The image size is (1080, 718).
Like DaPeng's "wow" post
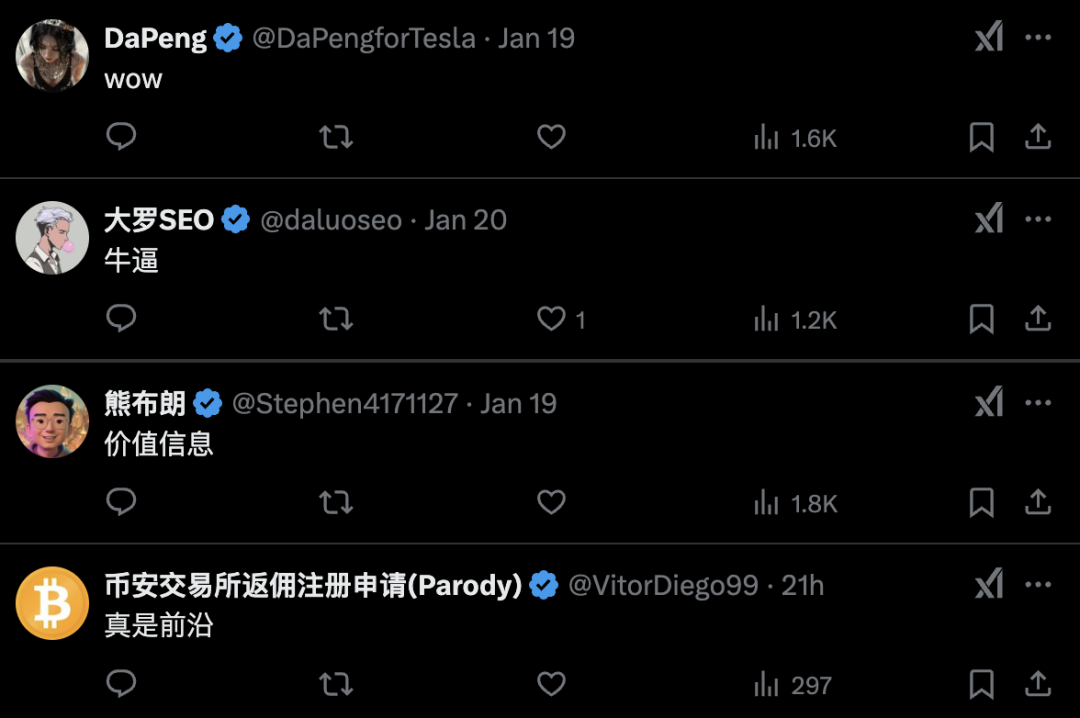coord(551,137)
